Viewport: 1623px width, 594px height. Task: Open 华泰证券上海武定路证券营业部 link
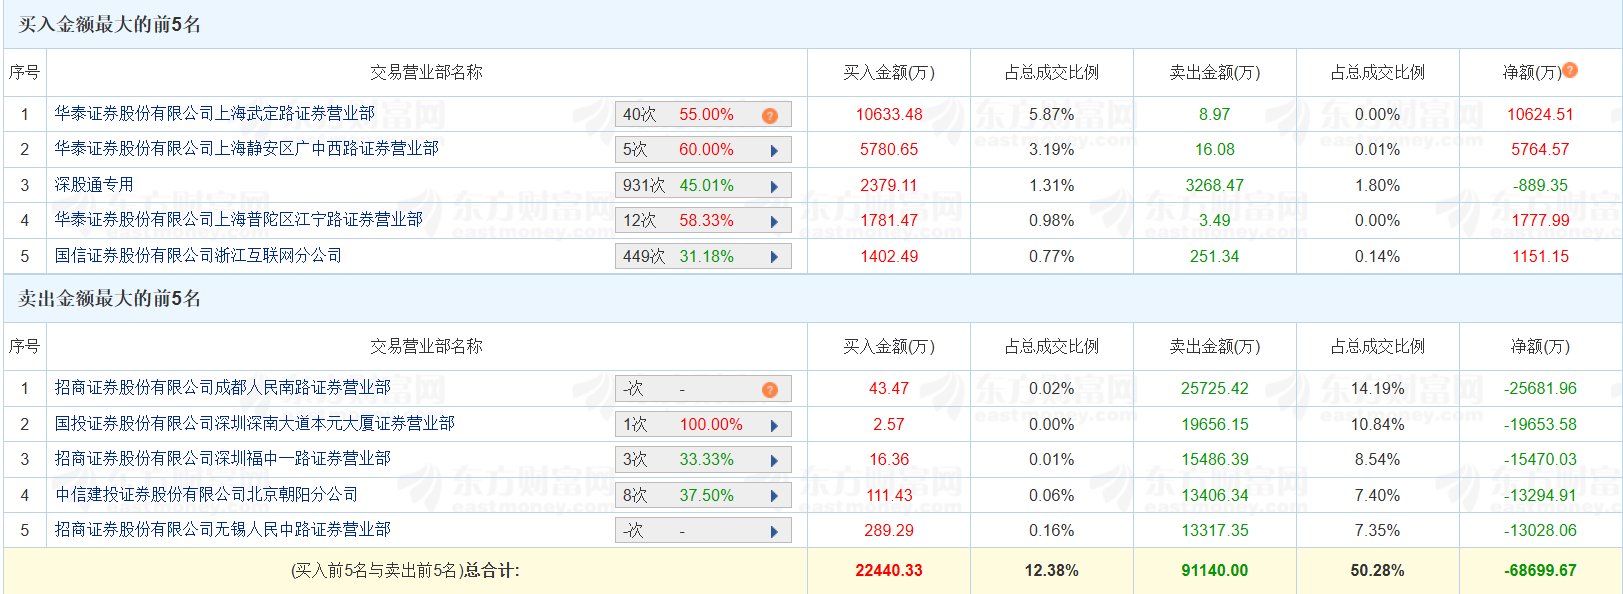(215, 114)
